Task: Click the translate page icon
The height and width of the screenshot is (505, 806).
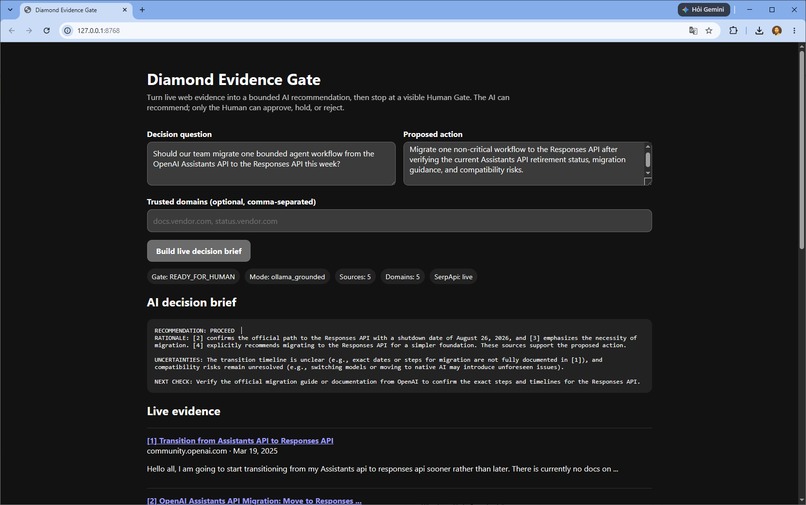Action: (x=693, y=31)
